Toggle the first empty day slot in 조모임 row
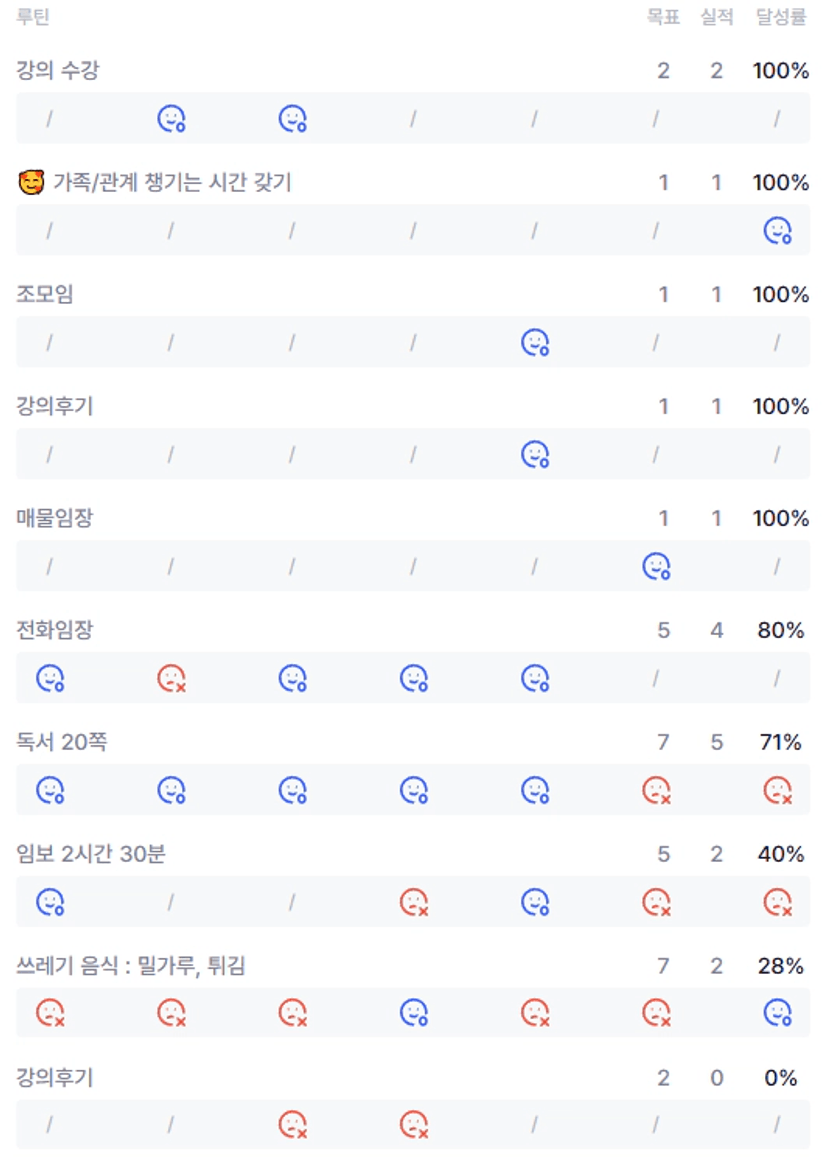The width and height of the screenshot is (827, 1161). coord(49,344)
